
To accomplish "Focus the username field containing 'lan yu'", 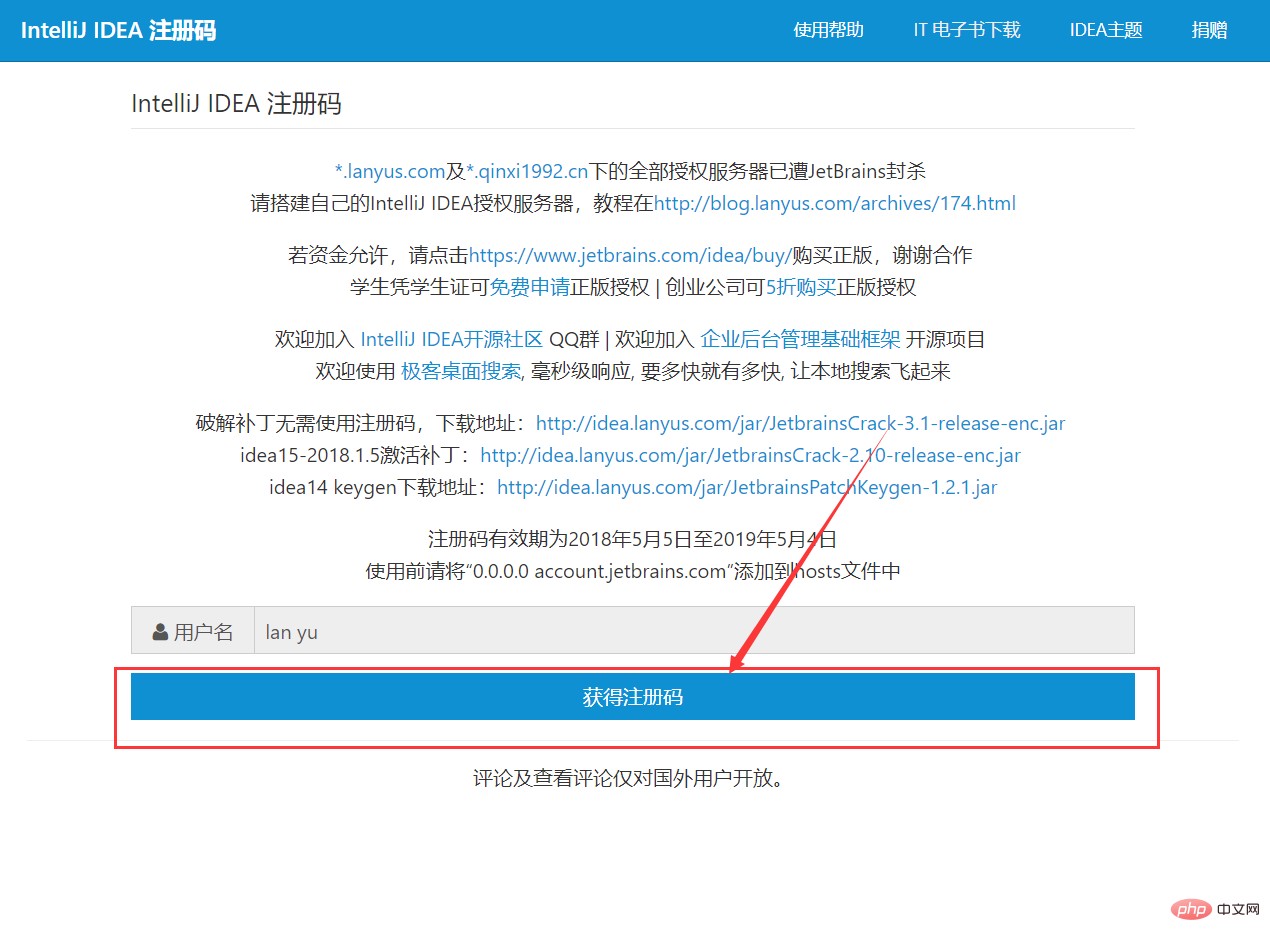I will pos(693,631).
